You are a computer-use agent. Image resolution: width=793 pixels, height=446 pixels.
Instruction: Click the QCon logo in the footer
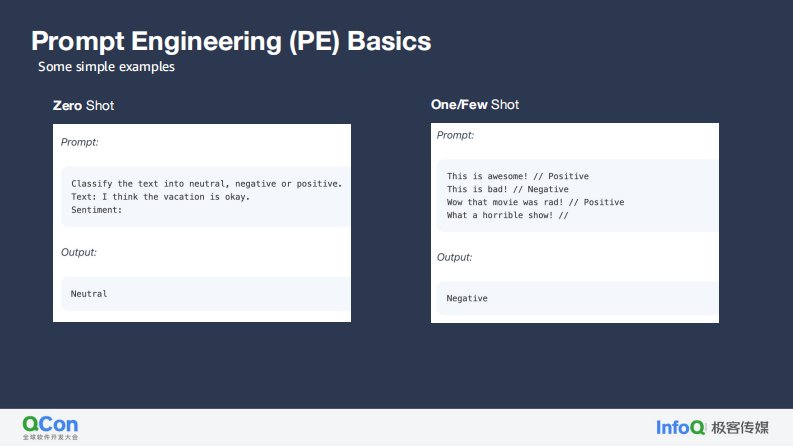tap(50, 424)
